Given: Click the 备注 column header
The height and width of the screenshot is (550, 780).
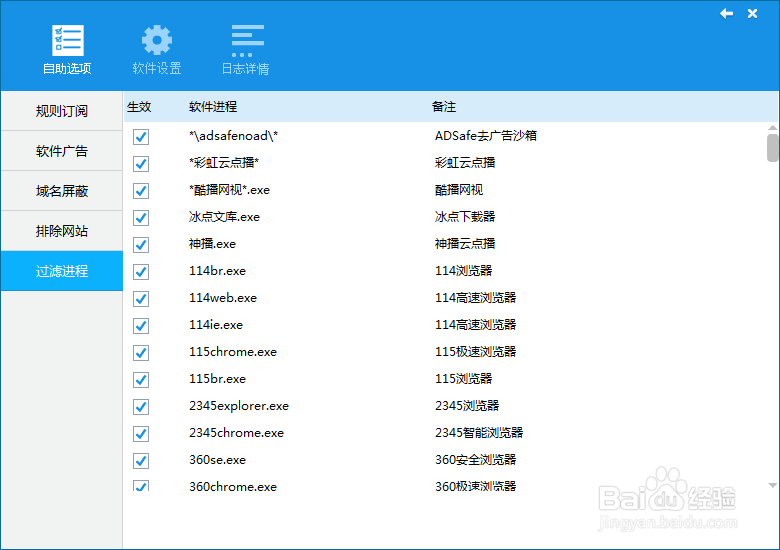Looking at the screenshot, I should point(444,107).
